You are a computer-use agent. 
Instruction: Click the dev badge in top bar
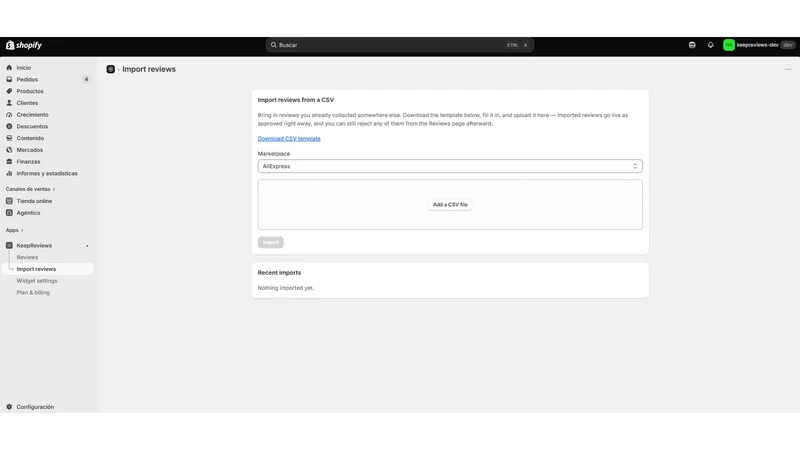coord(788,45)
